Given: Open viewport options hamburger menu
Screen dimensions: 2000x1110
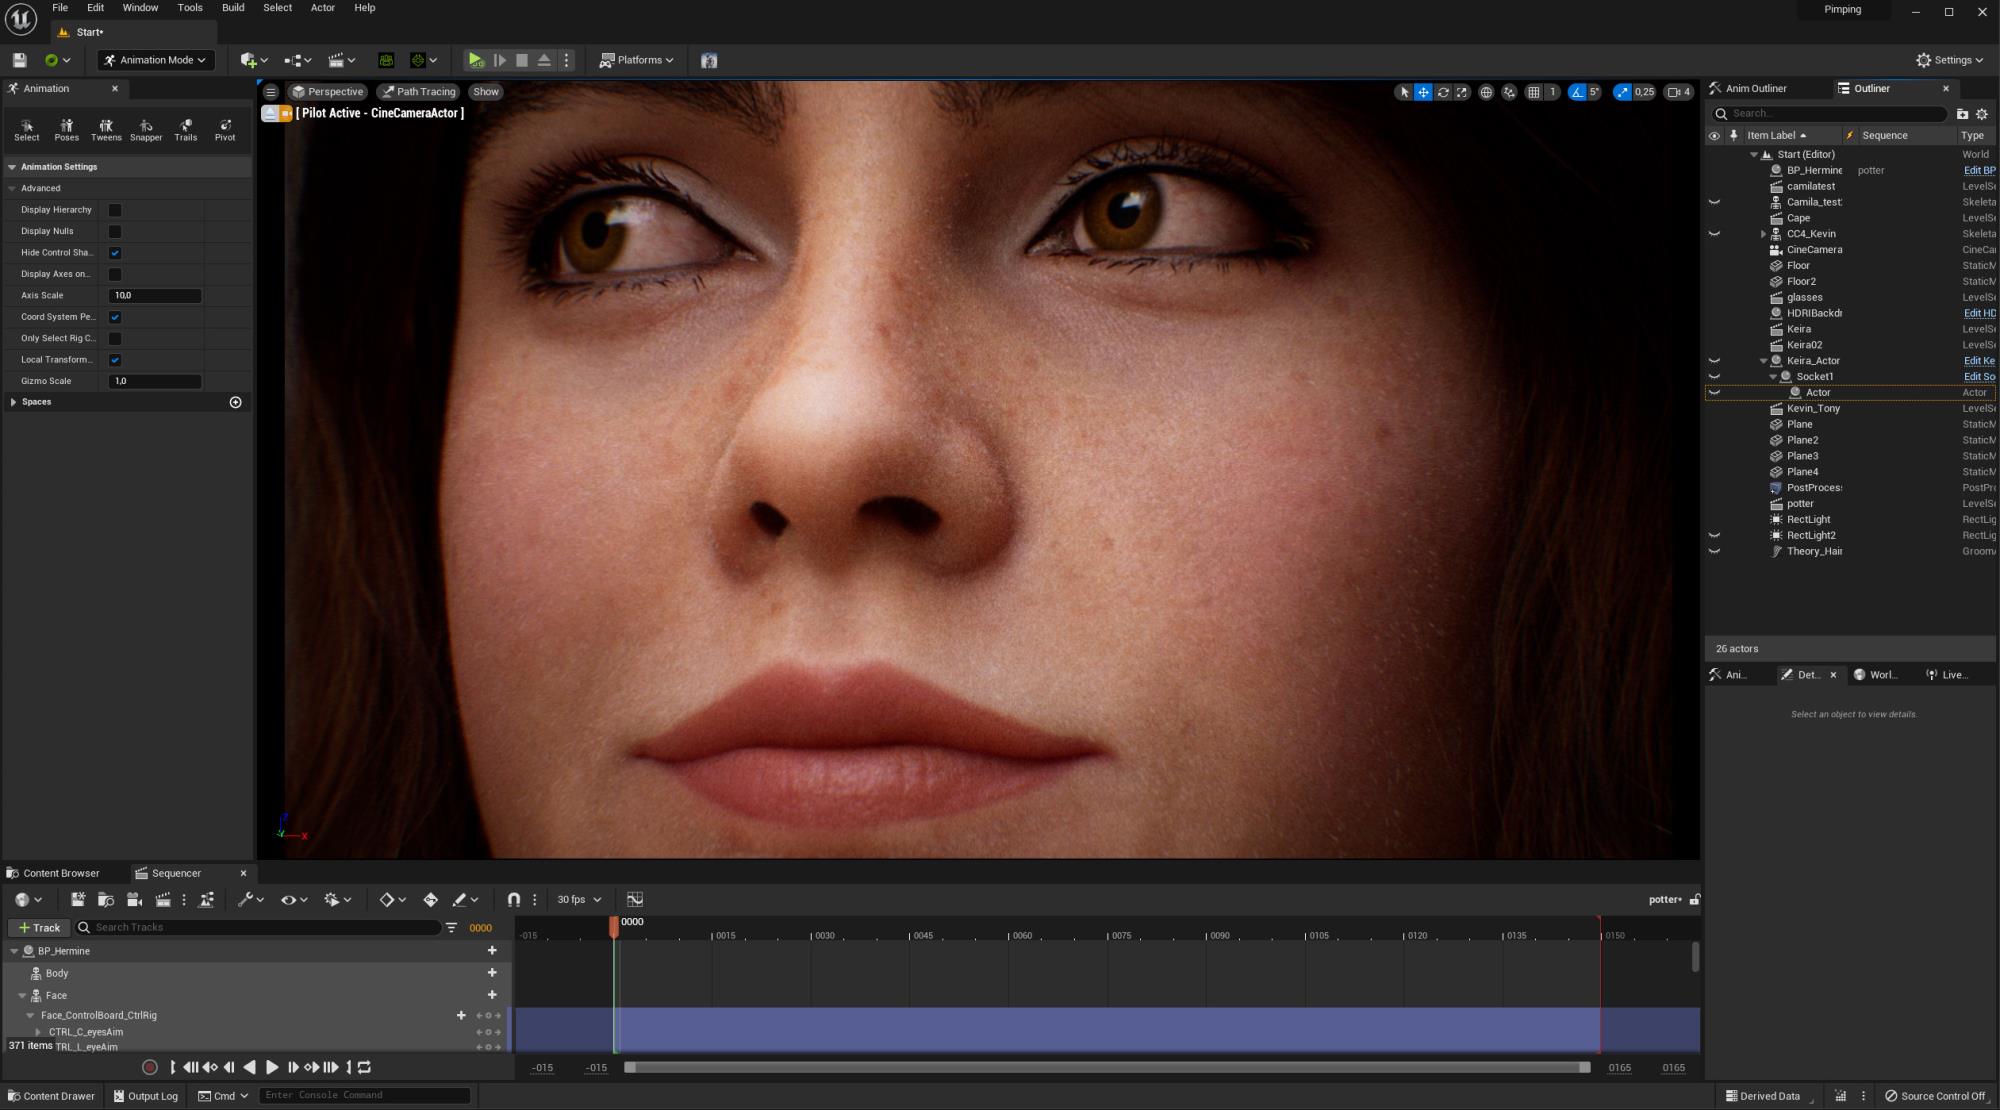Looking at the screenshot, I should 271,92.
